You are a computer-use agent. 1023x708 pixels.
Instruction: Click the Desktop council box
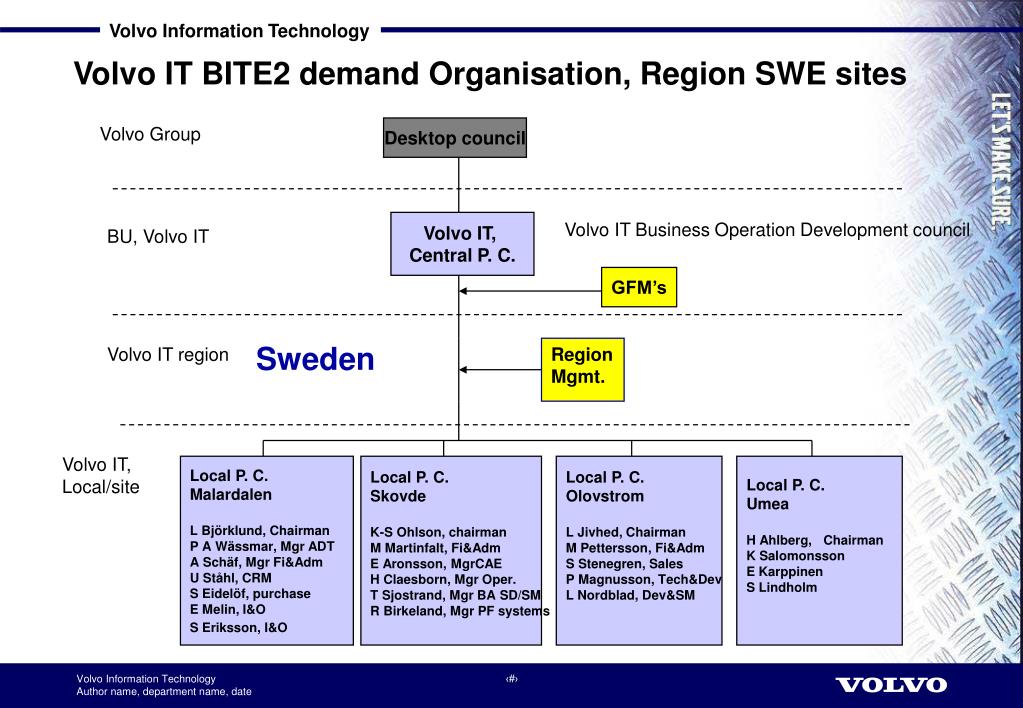tap(455, 138)
